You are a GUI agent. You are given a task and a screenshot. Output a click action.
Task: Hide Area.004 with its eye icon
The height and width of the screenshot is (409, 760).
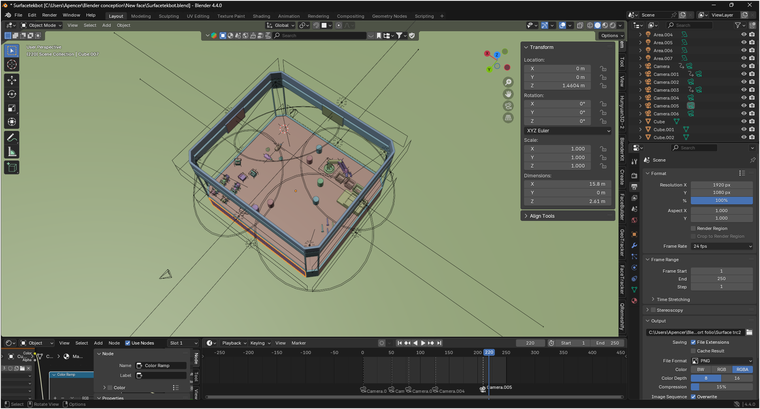(744, 34)
